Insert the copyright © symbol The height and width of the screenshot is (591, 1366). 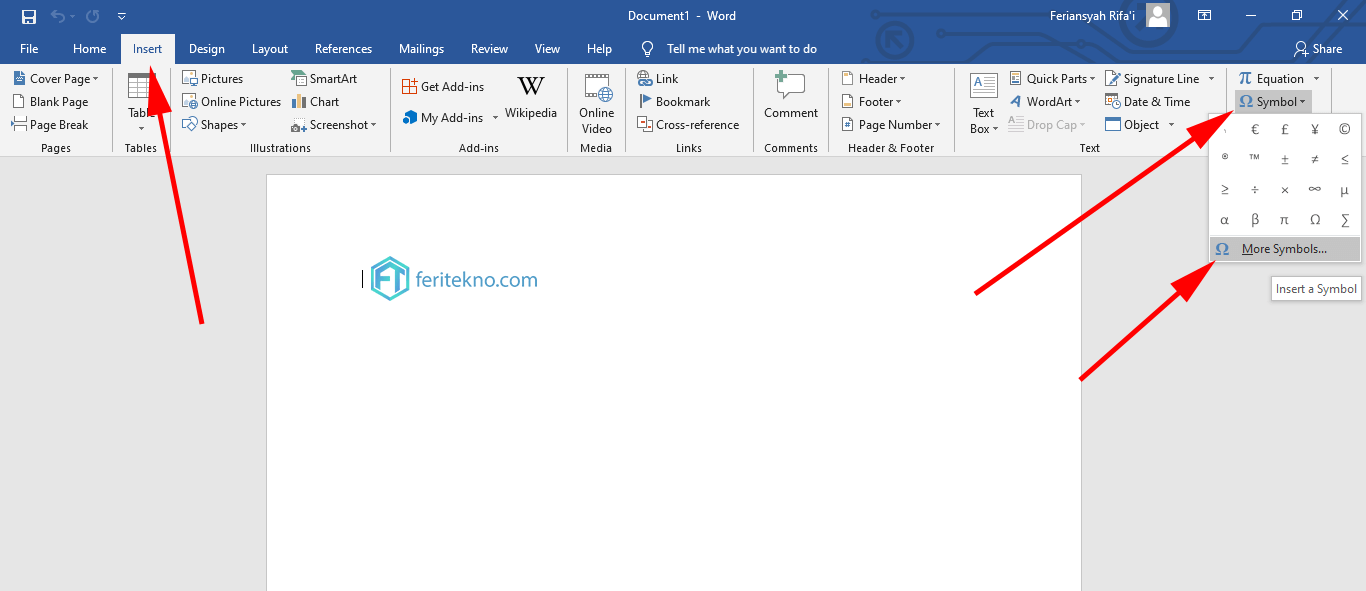(1345, 129)
